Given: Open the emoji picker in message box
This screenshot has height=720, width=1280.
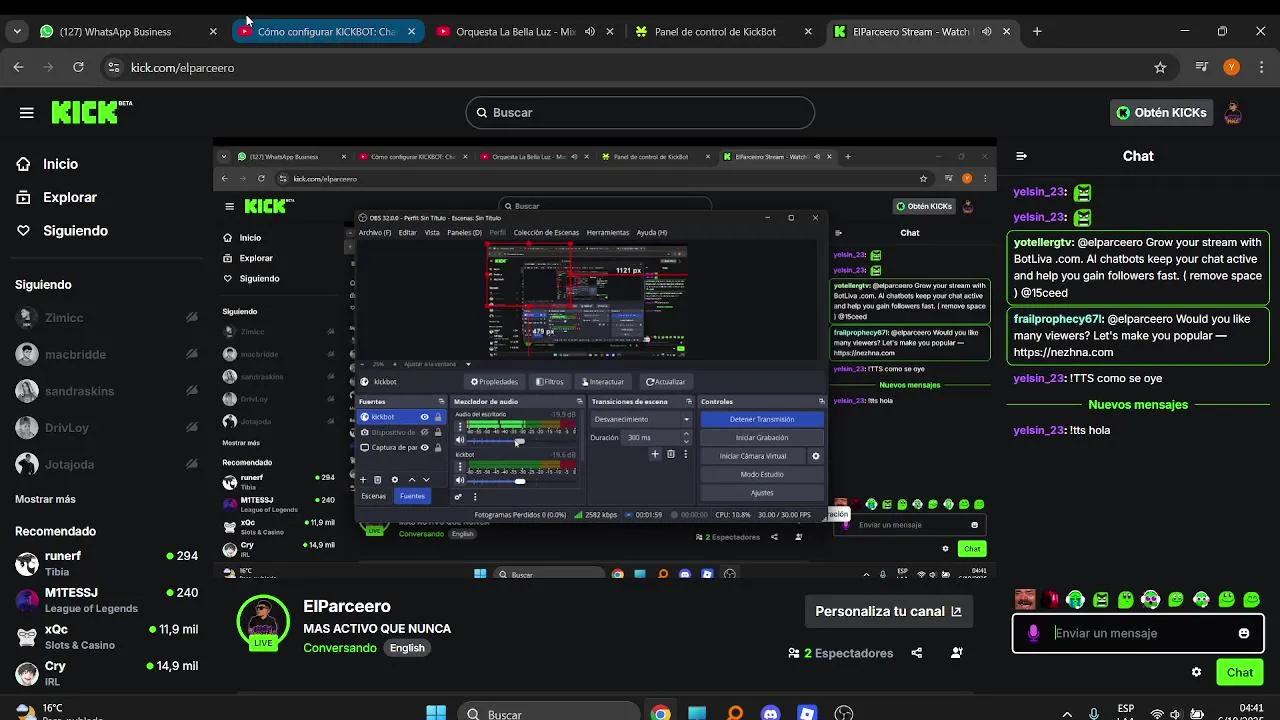Looking at the screenshot, I should (1243, 633).
